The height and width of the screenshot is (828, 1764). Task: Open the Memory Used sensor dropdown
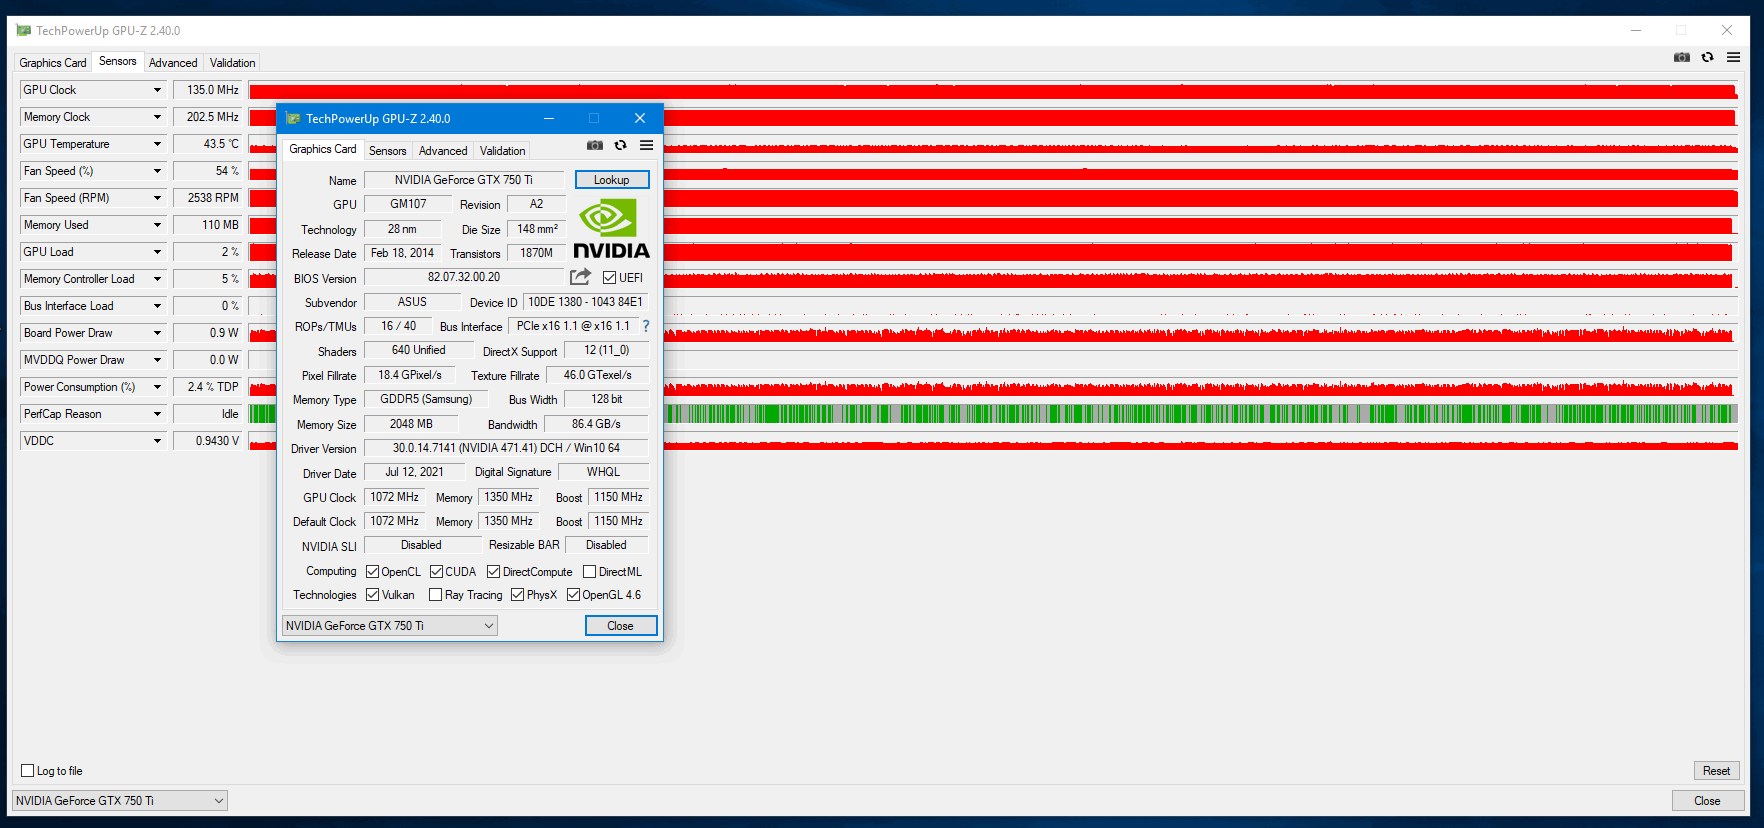pos(157,225)
